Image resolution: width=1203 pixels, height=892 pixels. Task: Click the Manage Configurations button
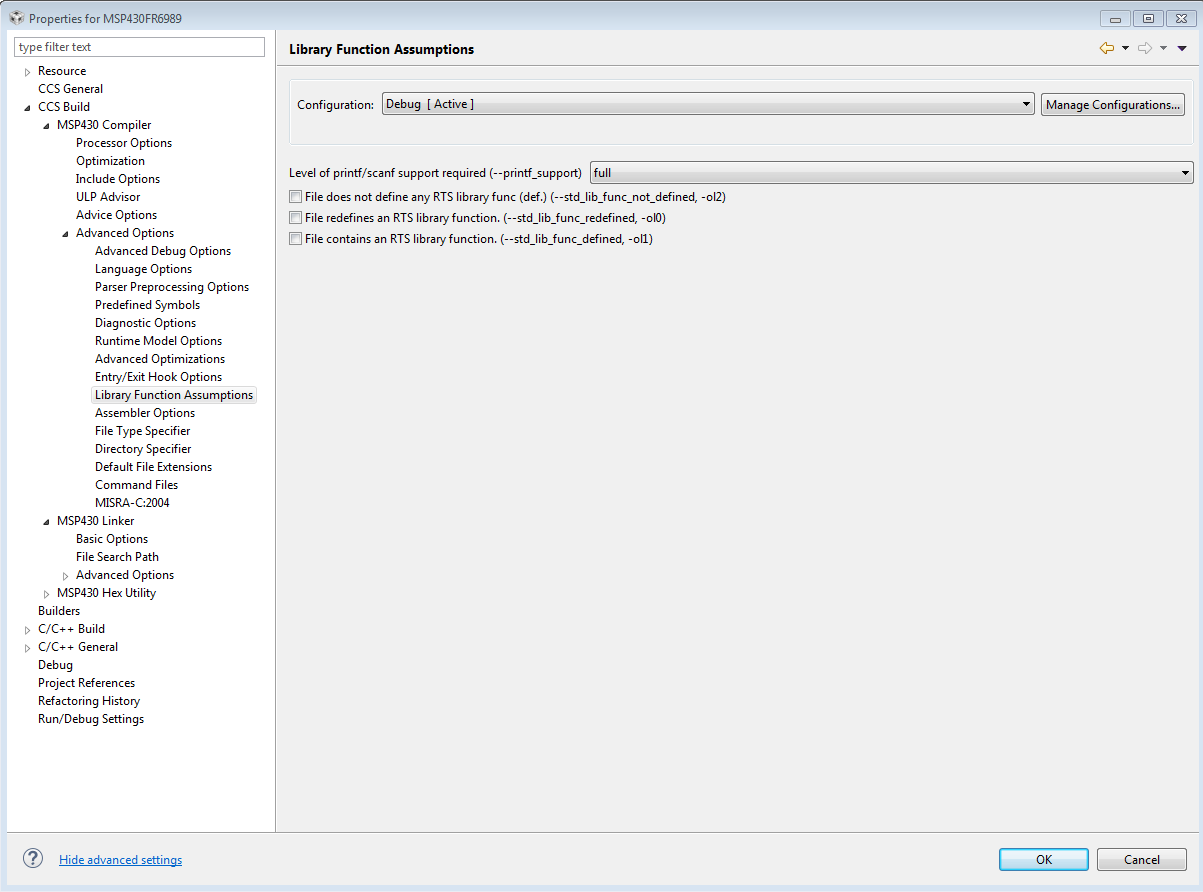pos(1113,105)
